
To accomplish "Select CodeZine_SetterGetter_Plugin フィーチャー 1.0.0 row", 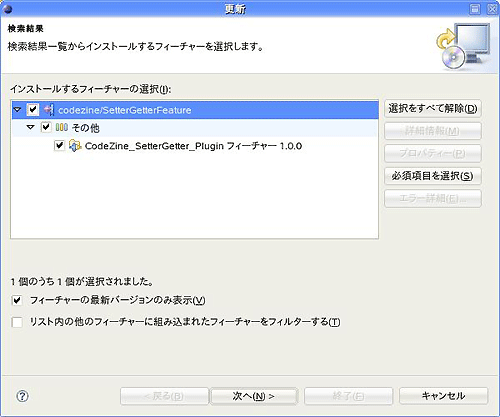I will 193,146.
